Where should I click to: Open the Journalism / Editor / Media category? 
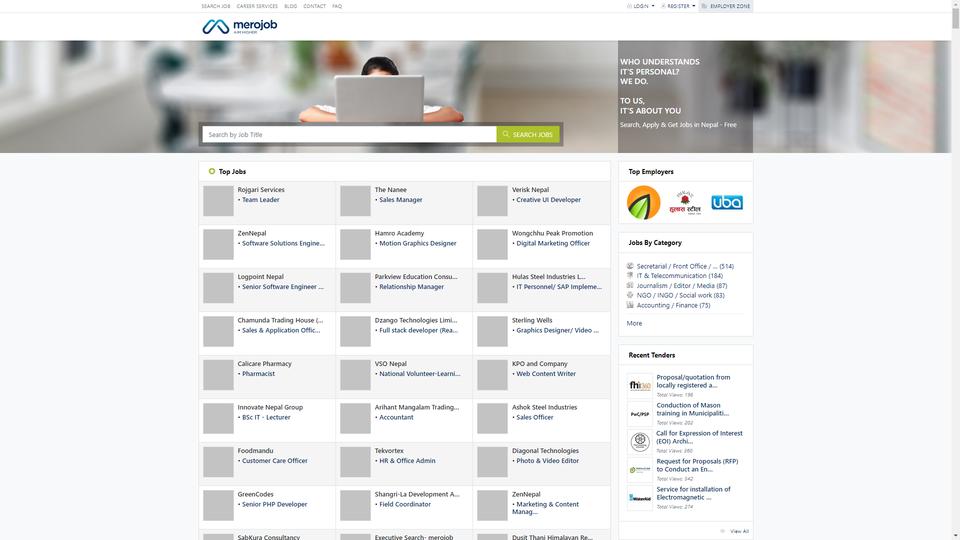pyautogui.click(x=681, y=285)
